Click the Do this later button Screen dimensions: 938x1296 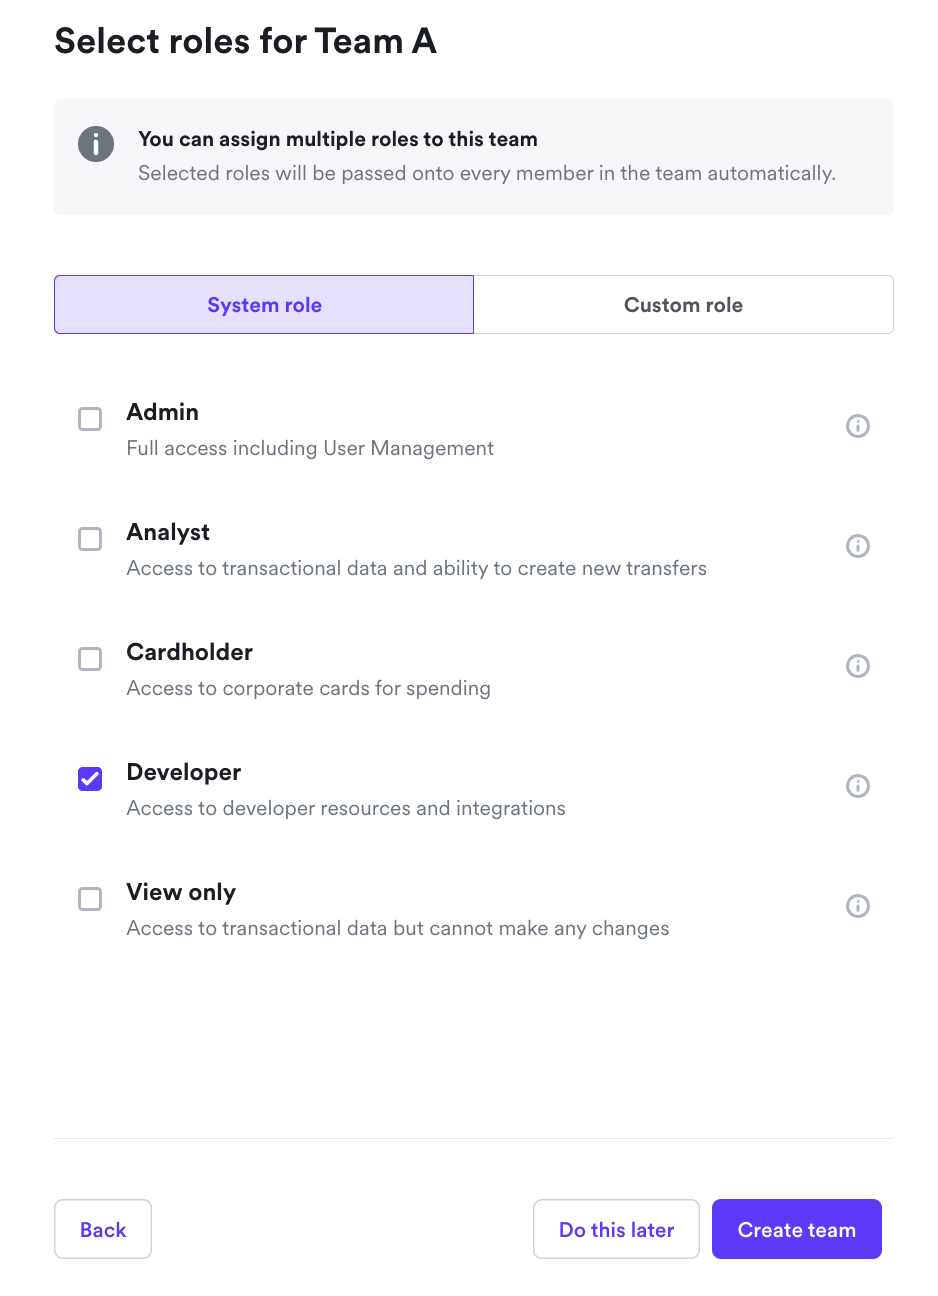(616, 1229)
